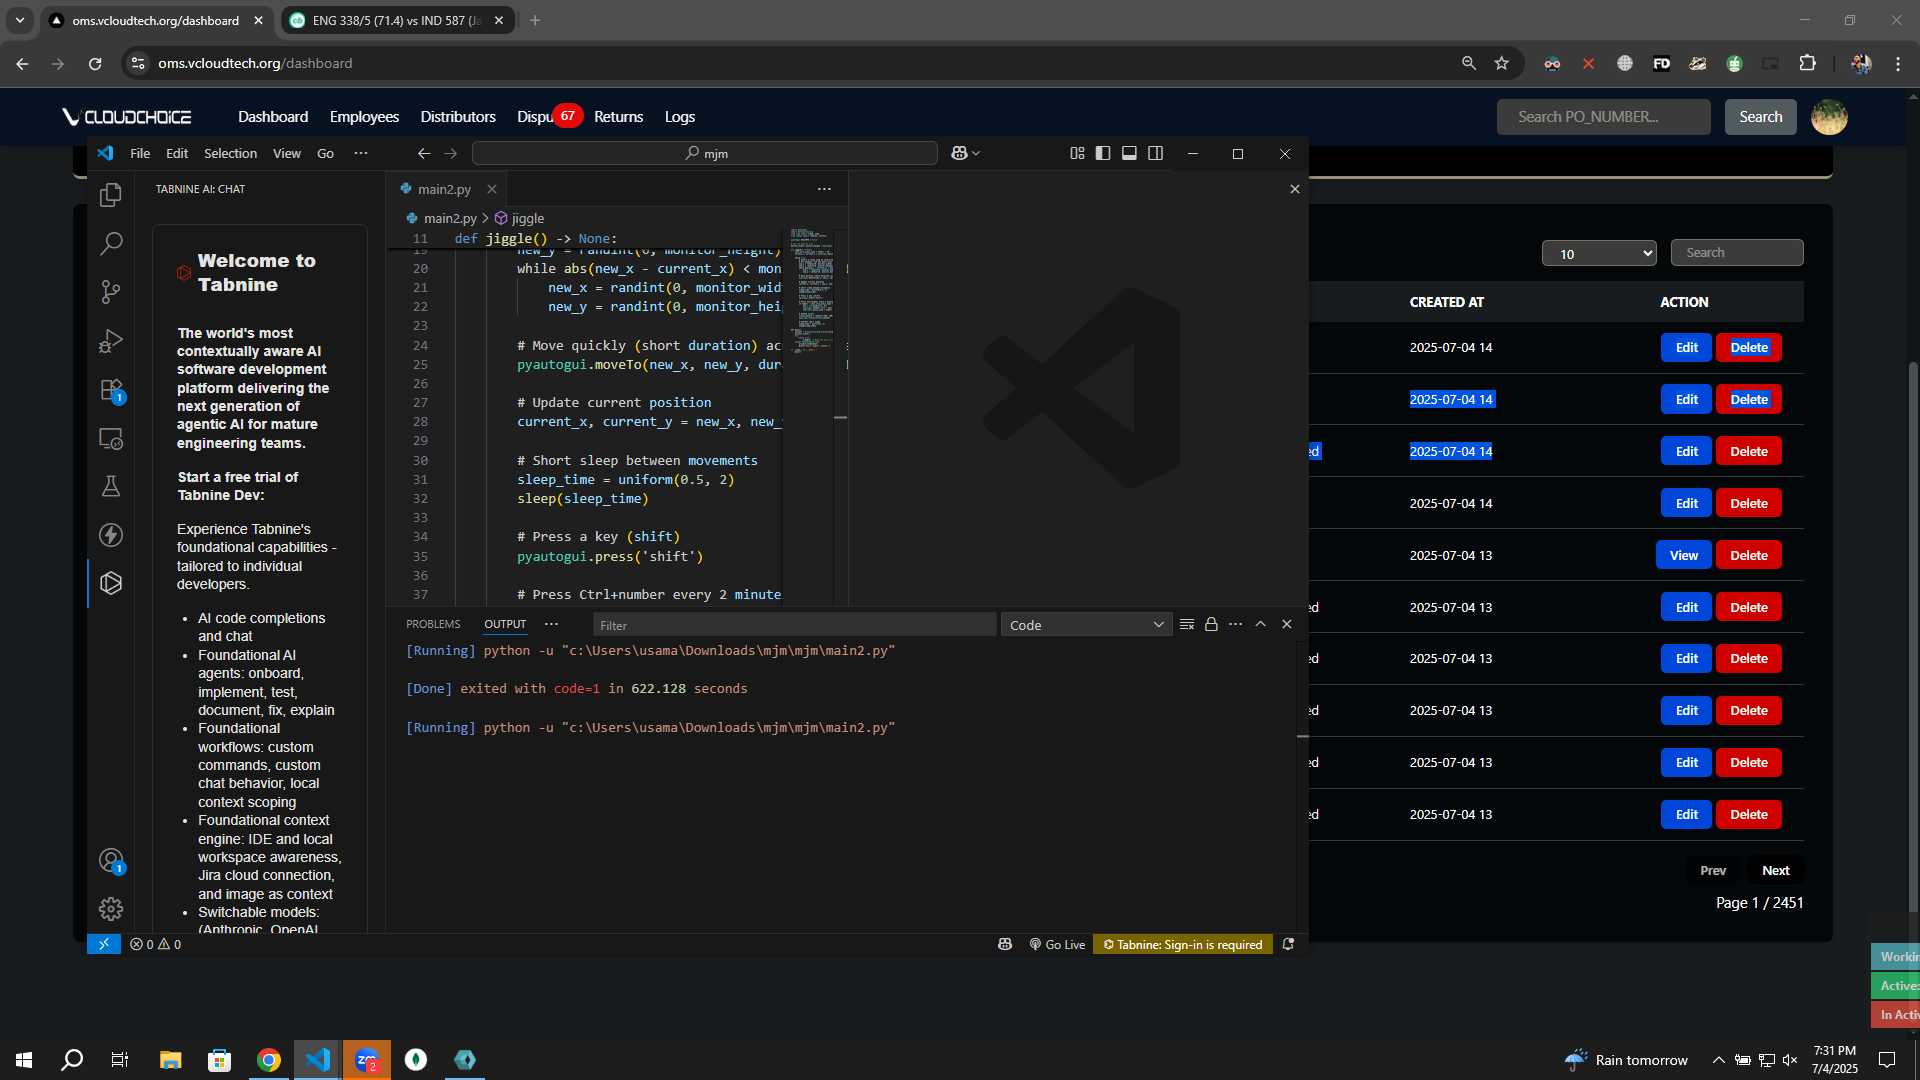
Task: Open Chrome from the taskbar
Action: (x=269, y=1060)
